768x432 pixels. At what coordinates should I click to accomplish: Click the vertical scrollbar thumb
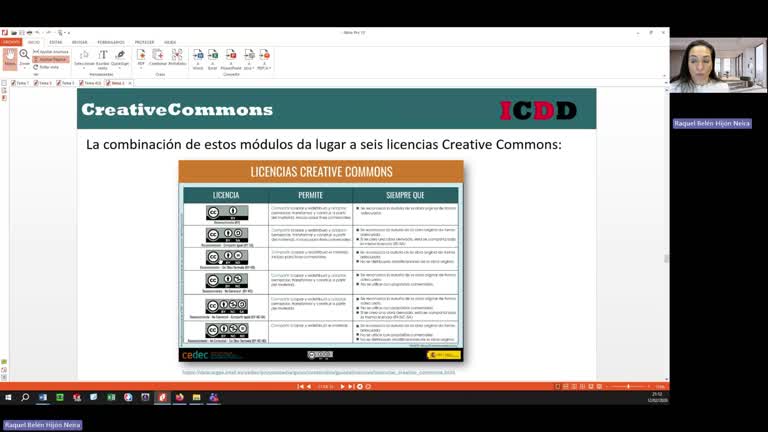pos(666,258)
